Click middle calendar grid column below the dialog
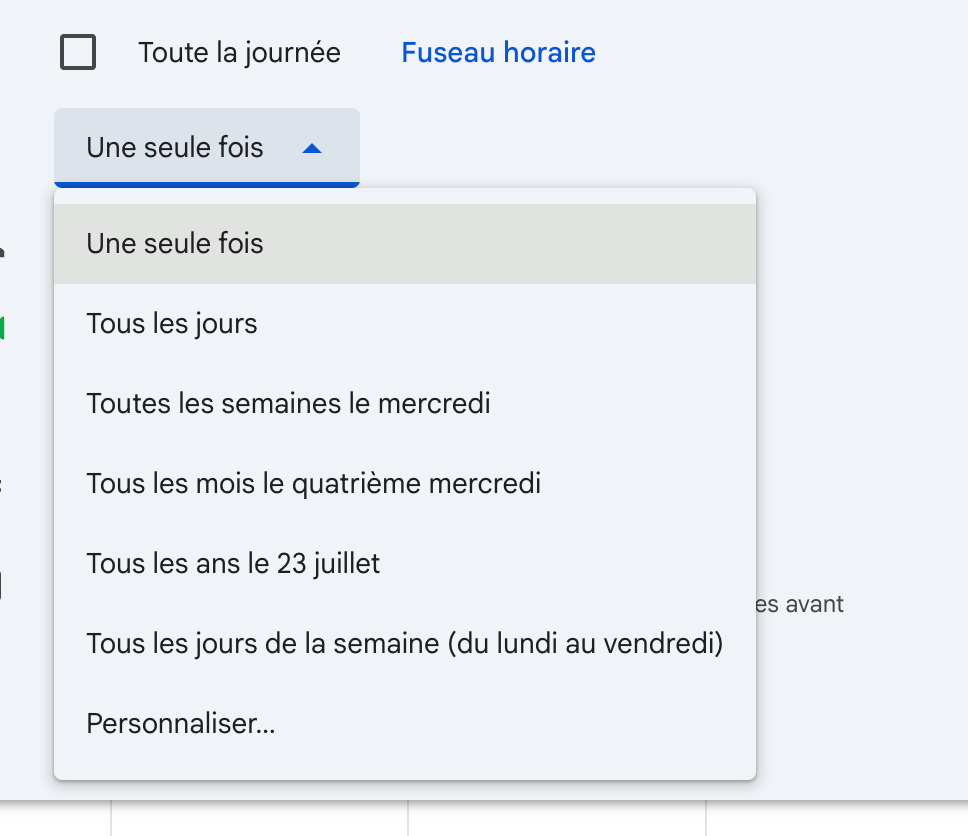This screenshot has height=836, width=968. (x=556, y=819)
